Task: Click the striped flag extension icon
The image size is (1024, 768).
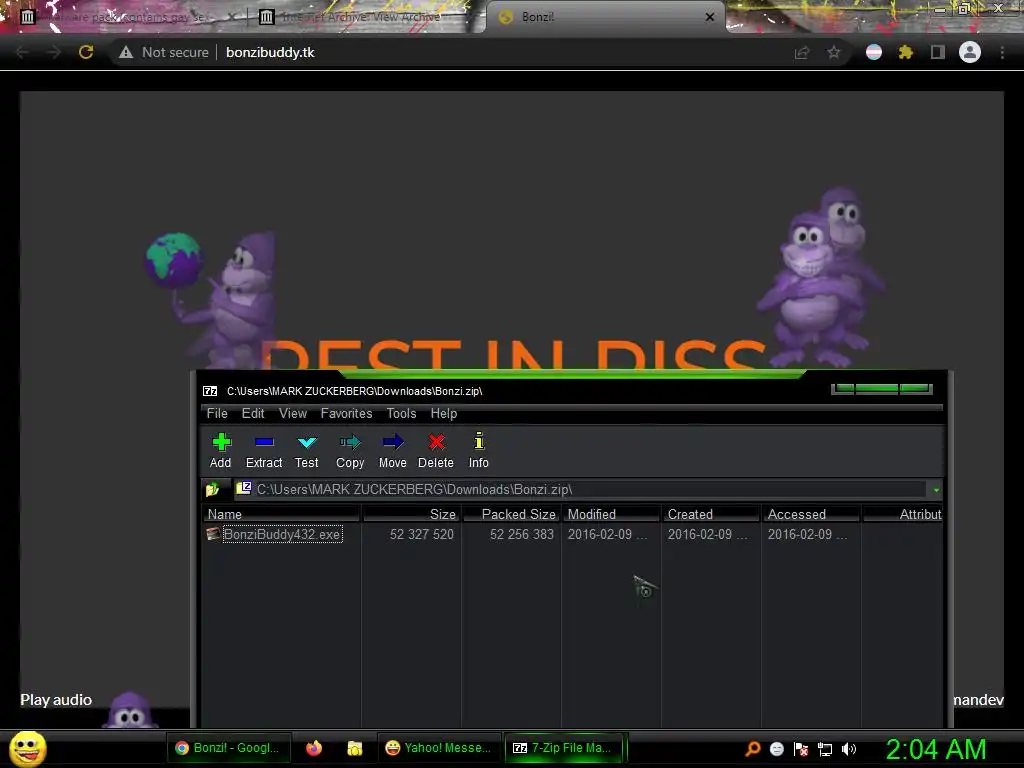Action: point(874,52)
